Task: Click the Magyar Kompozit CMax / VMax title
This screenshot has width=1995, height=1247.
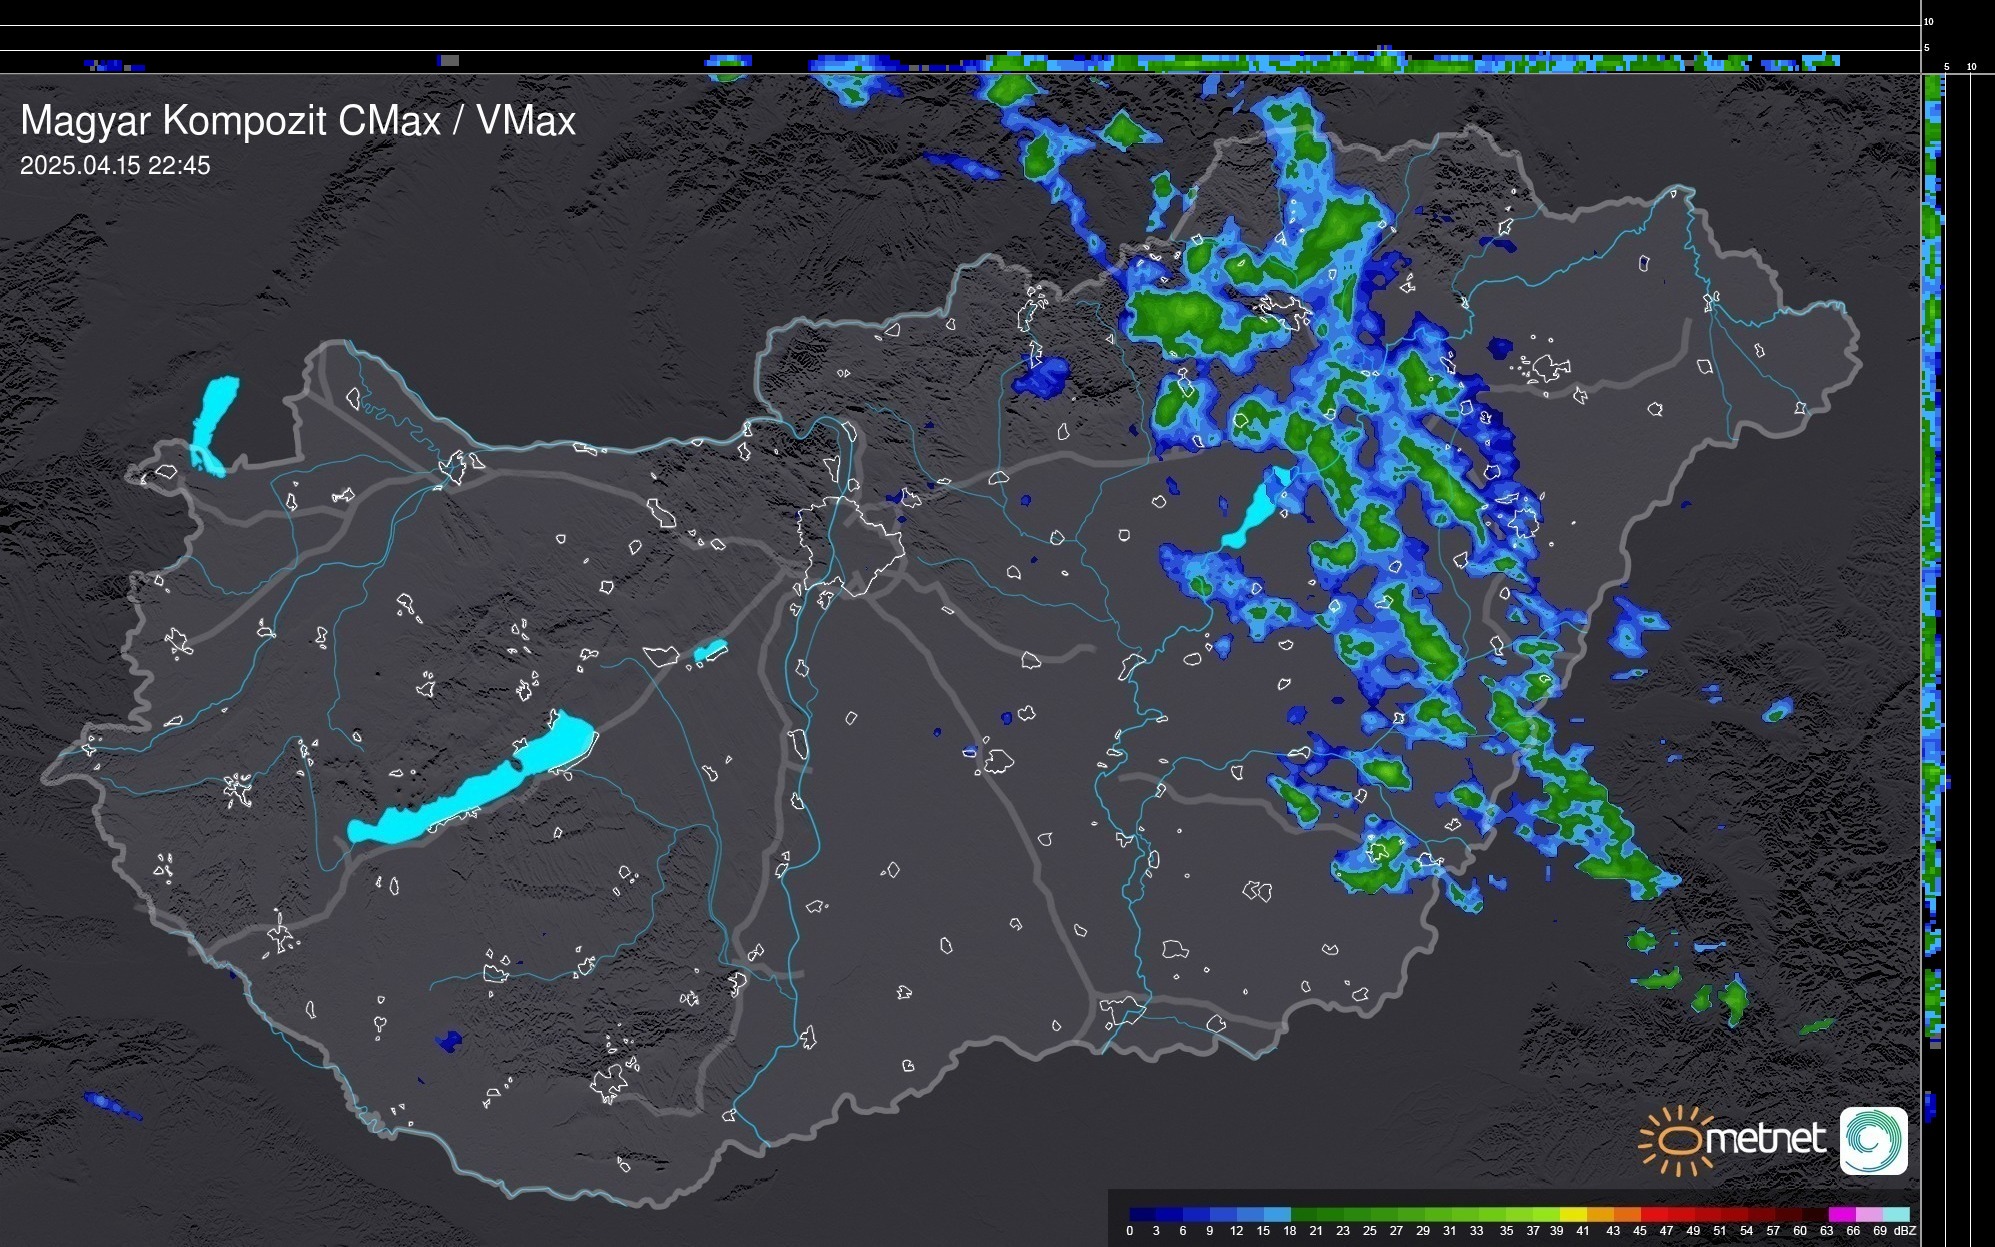Action: click(298, 121)
